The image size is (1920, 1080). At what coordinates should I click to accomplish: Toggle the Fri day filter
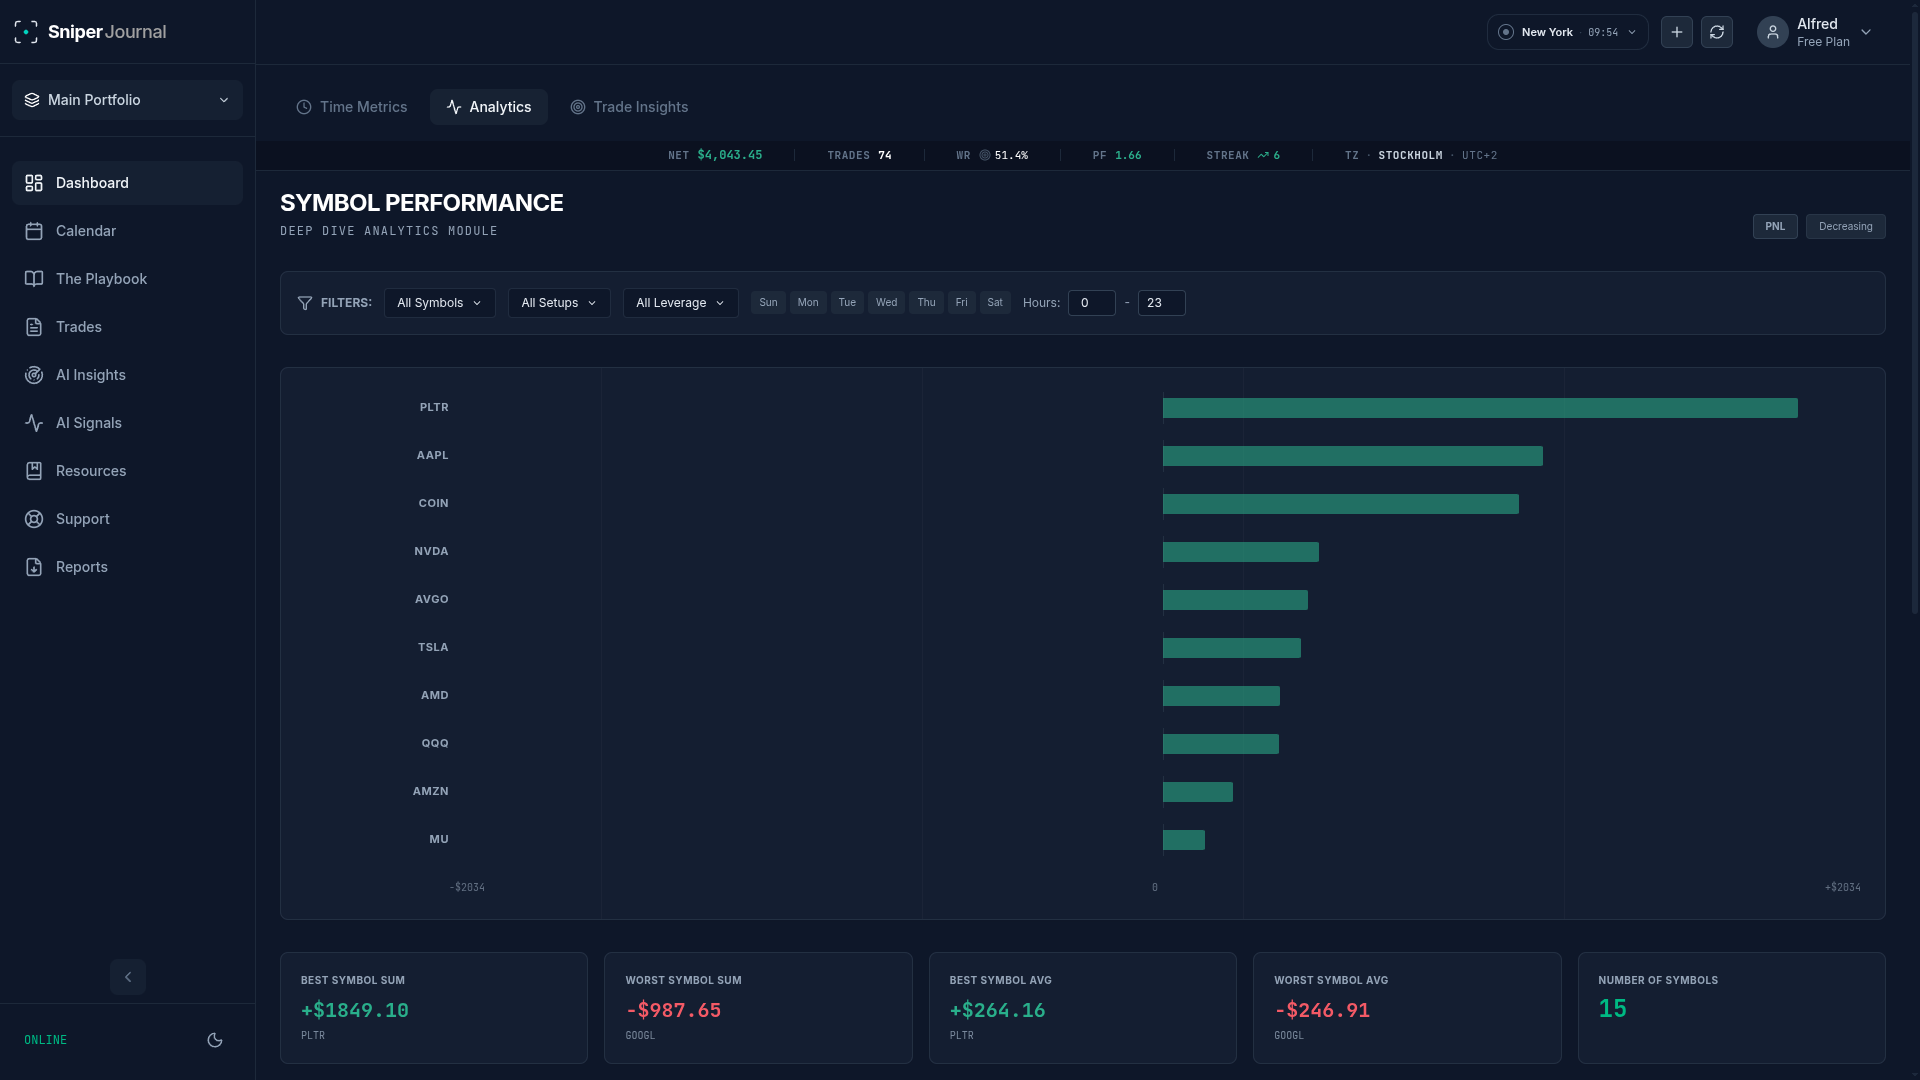(962, 302)
